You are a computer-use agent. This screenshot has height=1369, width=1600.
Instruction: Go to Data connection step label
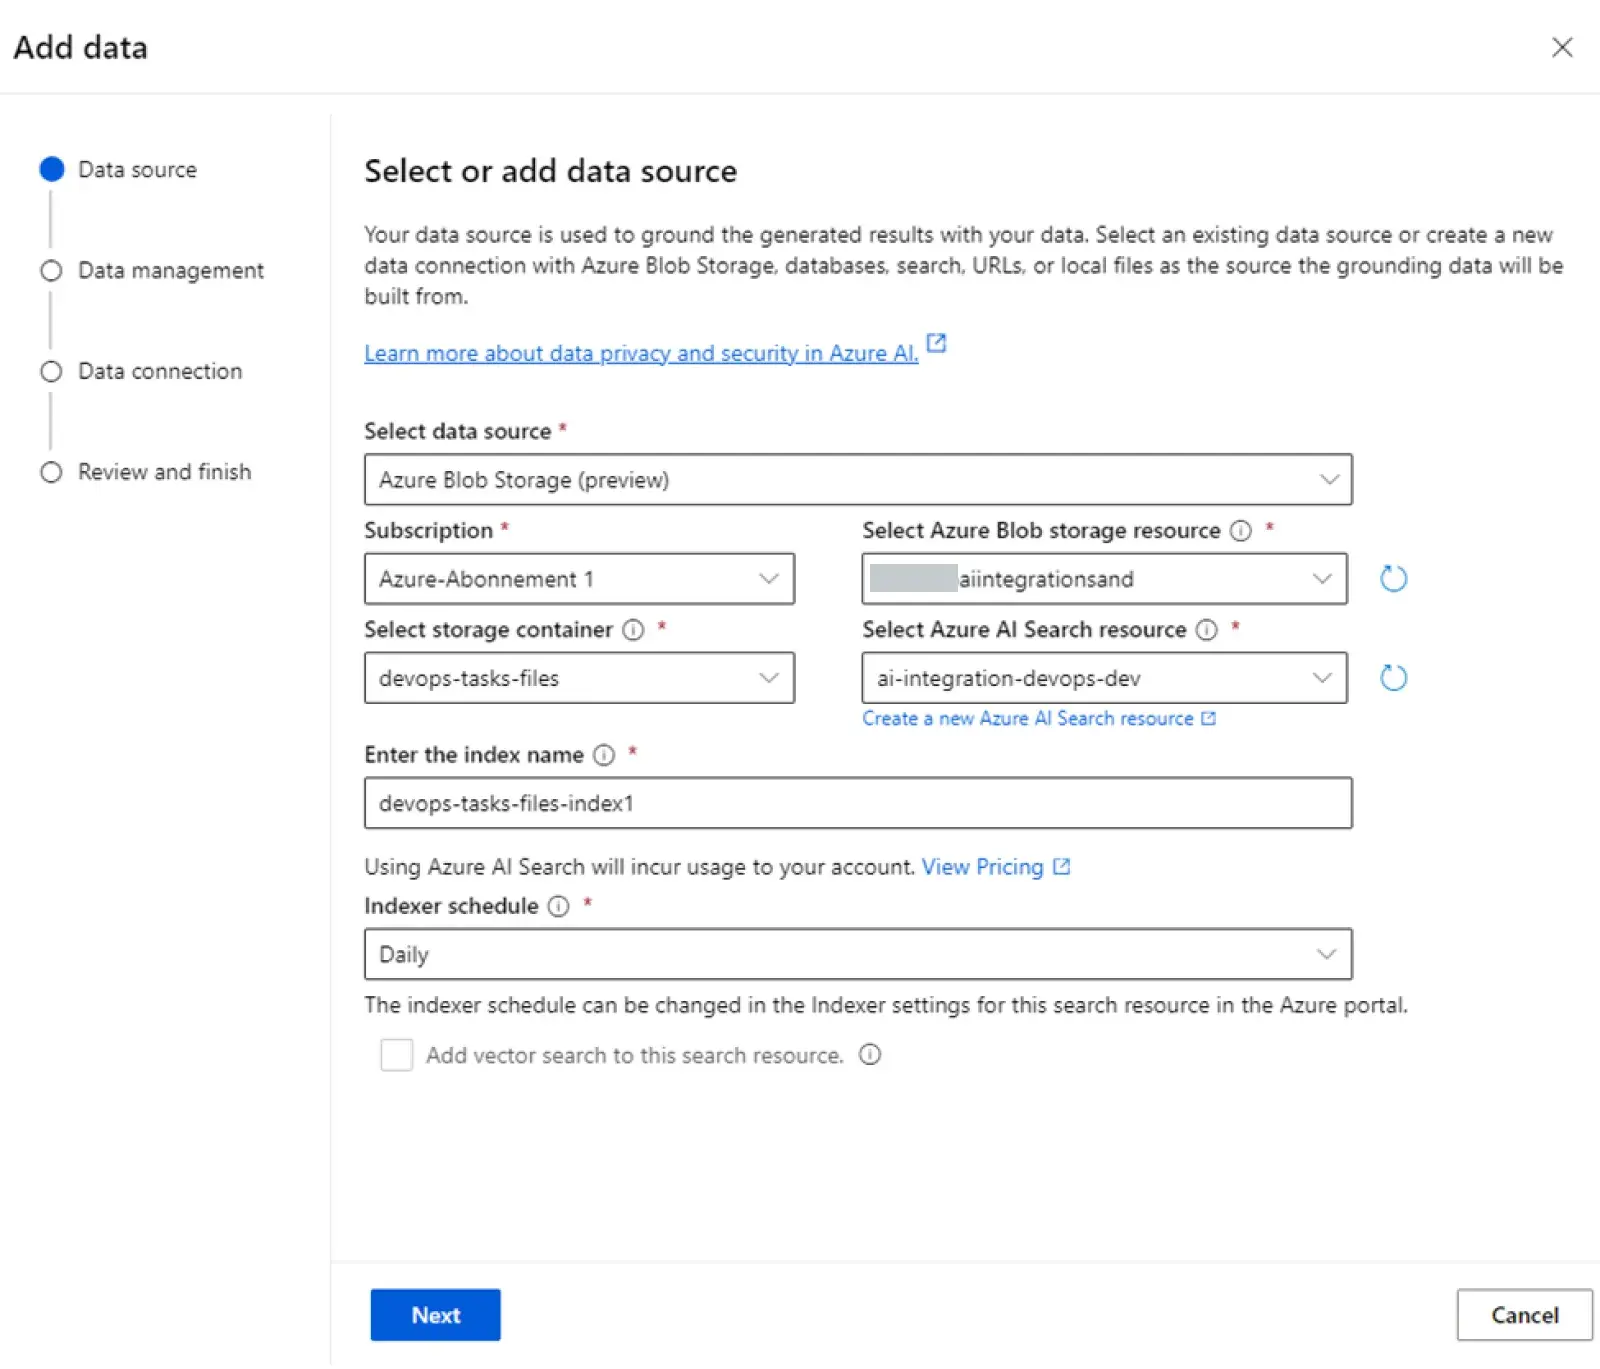[160, 372]
